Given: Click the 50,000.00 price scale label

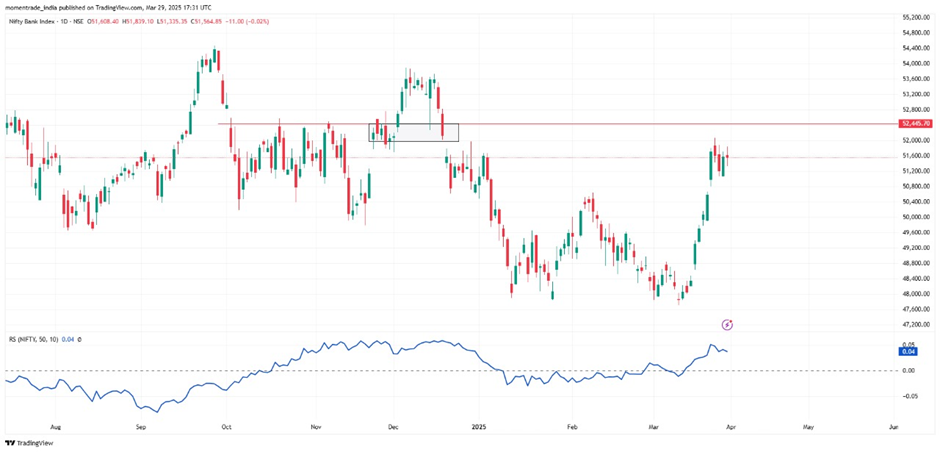Looking at the screenshot, I should 917,217.
